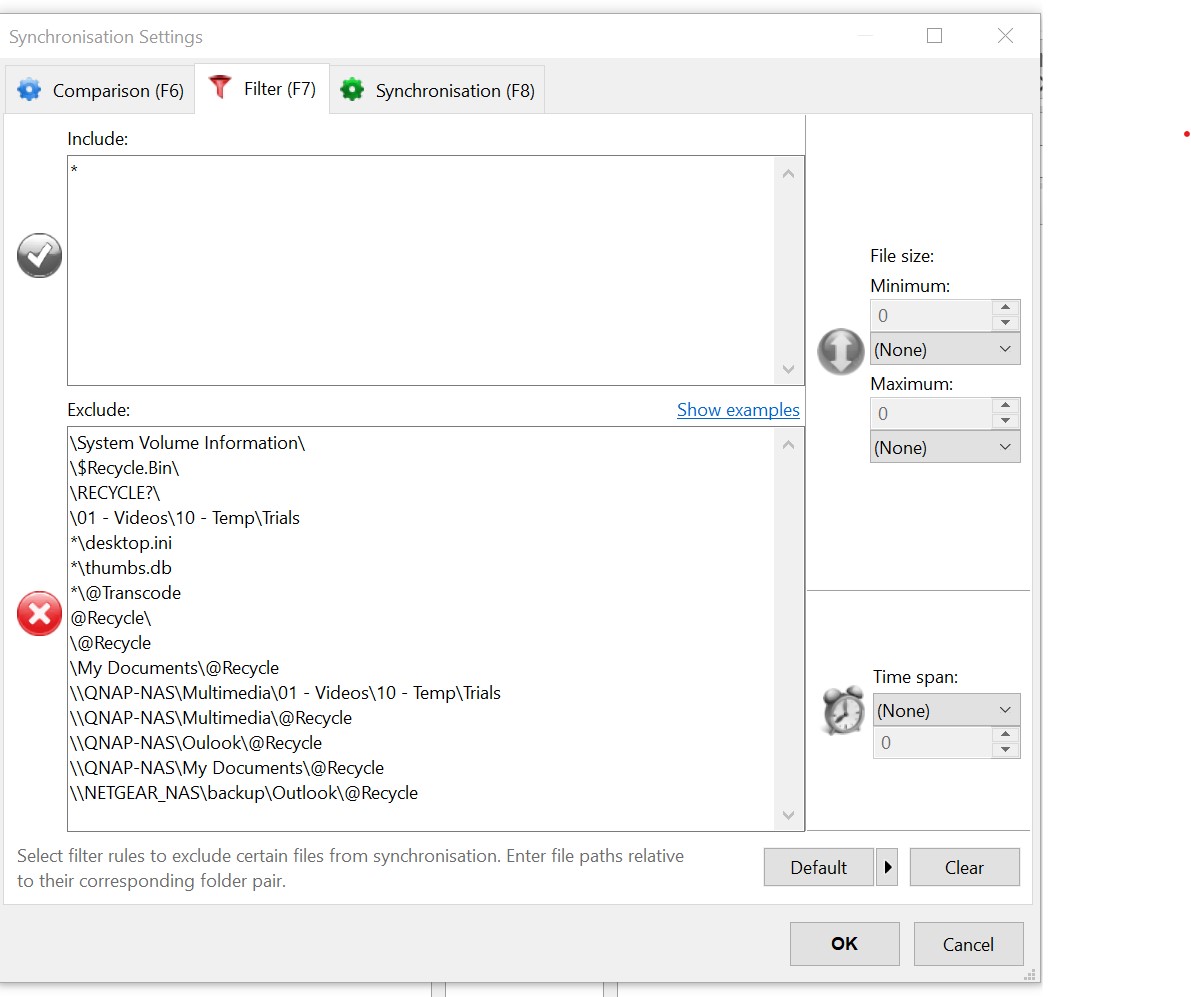
Task: Click the red funnel Filter icon
Action: coord(220,87)
